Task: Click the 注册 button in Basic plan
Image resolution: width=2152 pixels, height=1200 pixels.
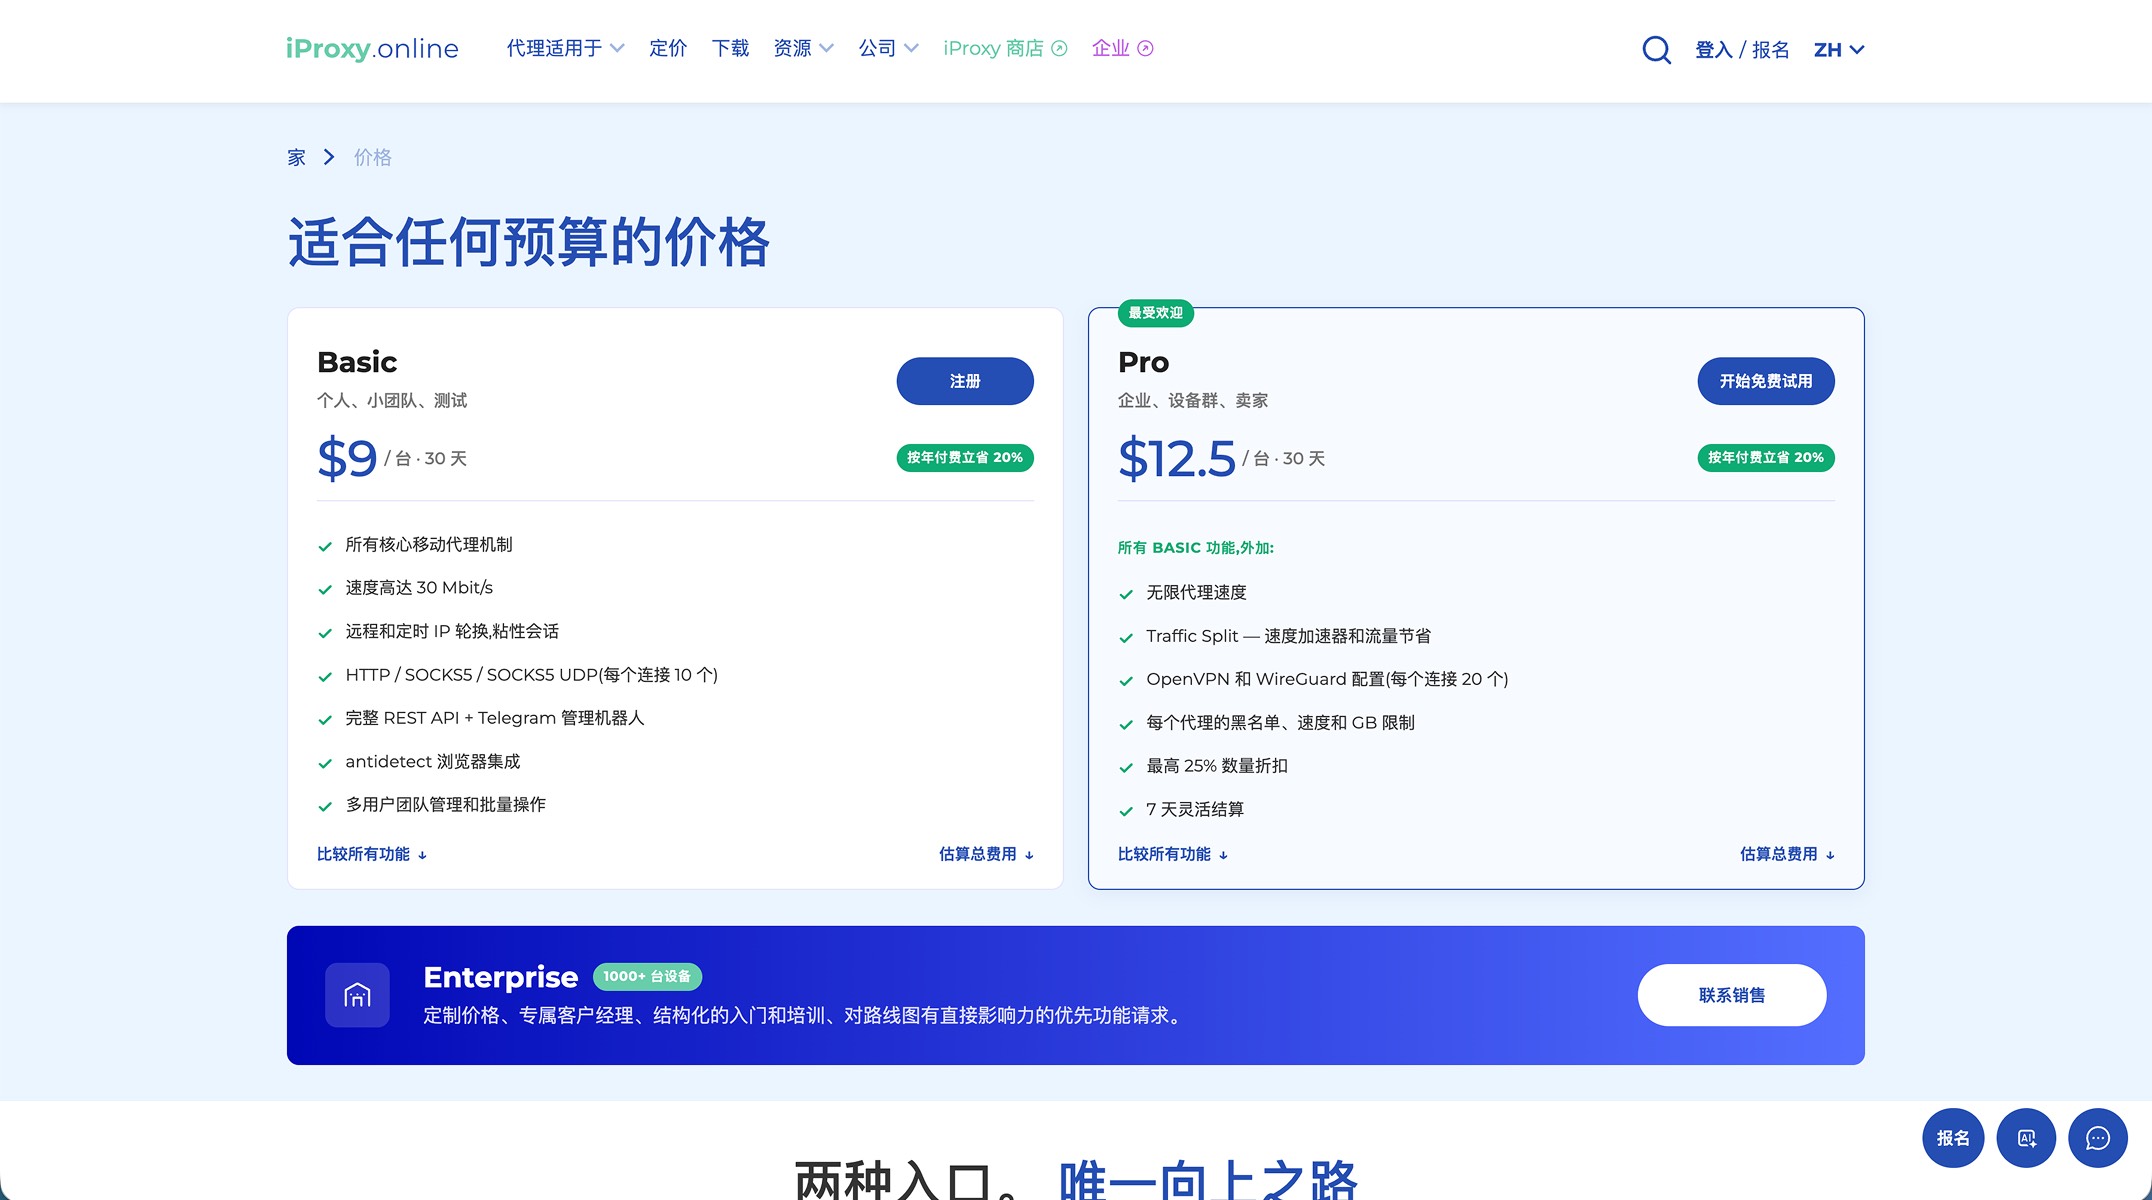Action: point(965,381)
